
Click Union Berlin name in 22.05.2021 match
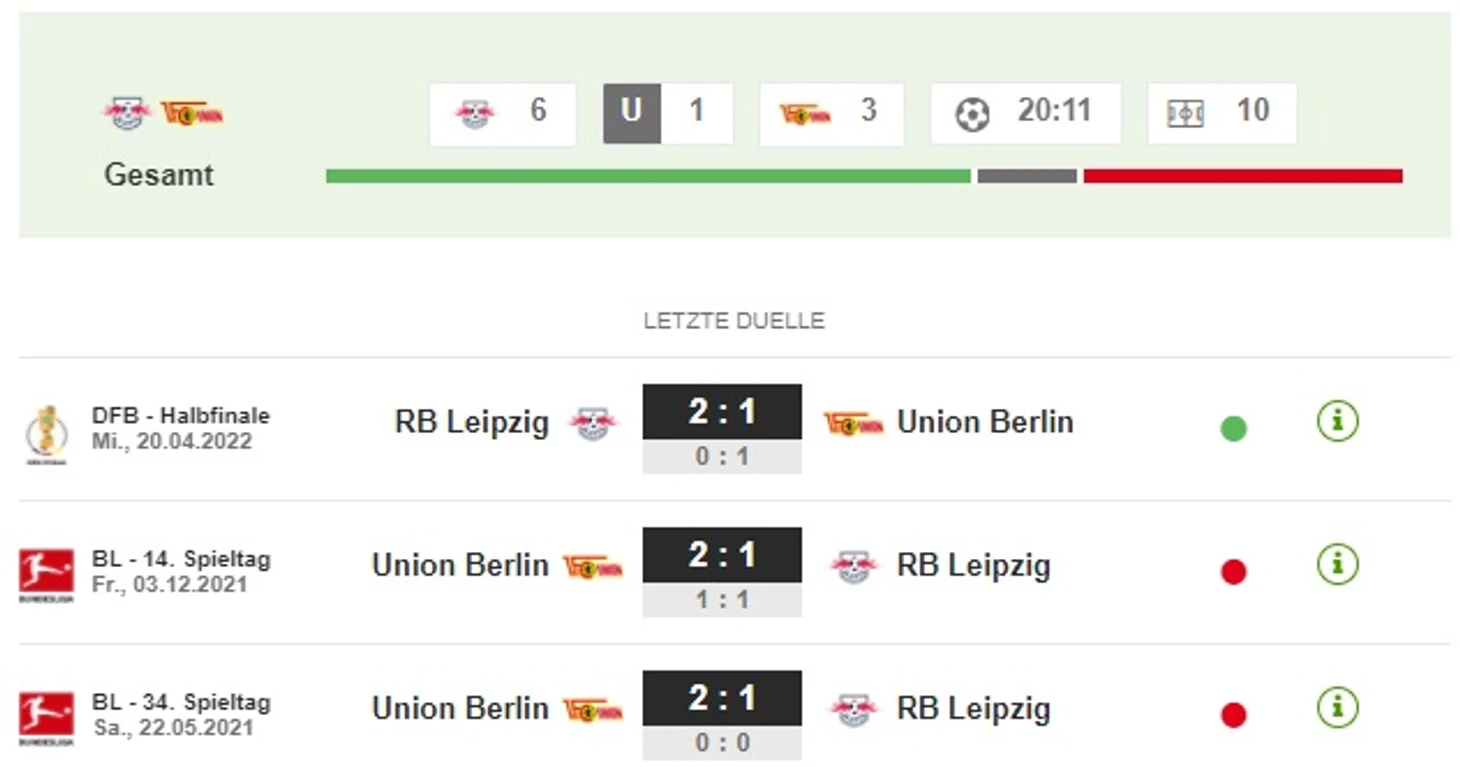(460, 708)
